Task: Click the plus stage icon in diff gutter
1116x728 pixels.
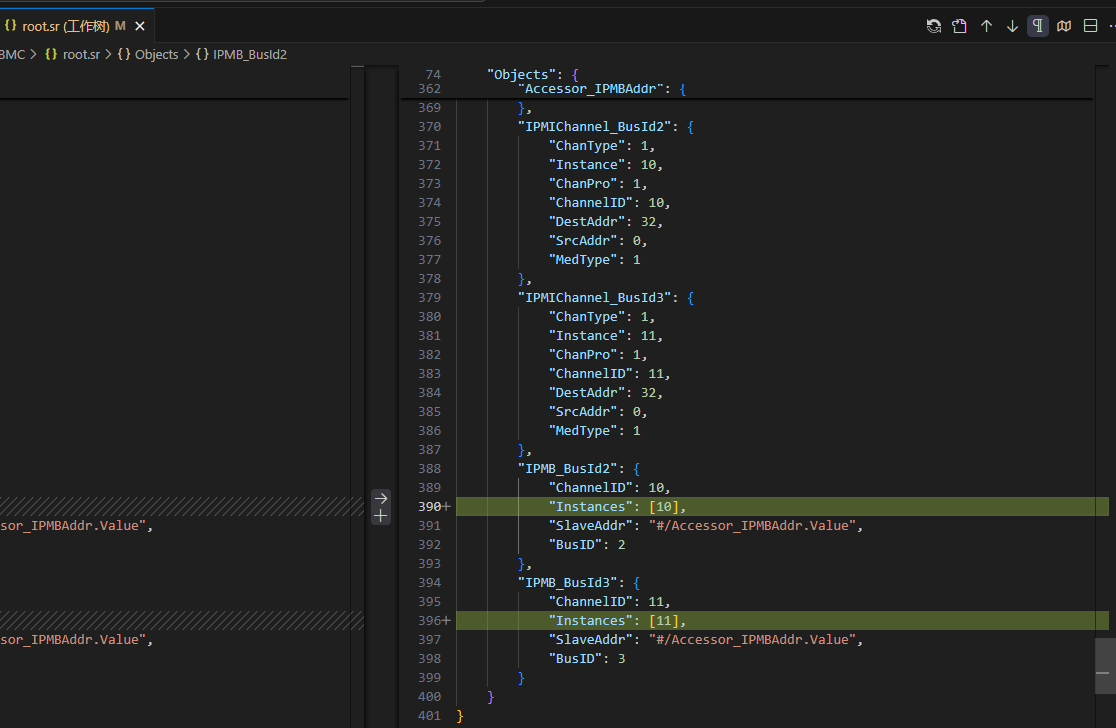Action: tap(380, 516)
